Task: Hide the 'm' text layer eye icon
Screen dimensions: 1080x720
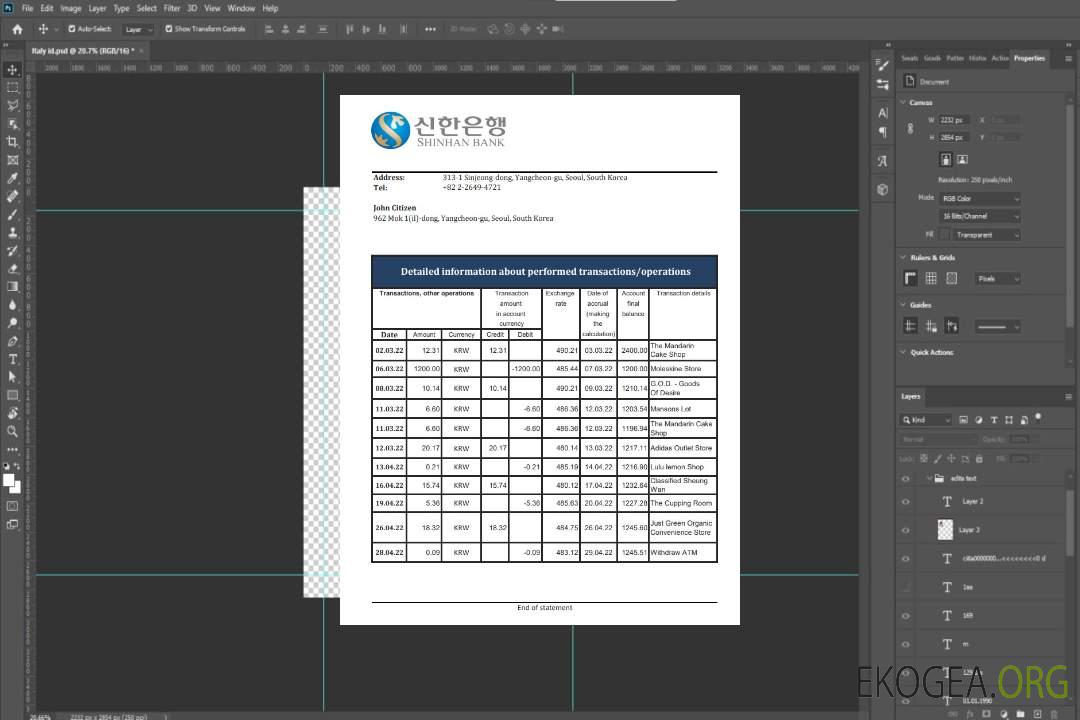Action: [906, 645]
